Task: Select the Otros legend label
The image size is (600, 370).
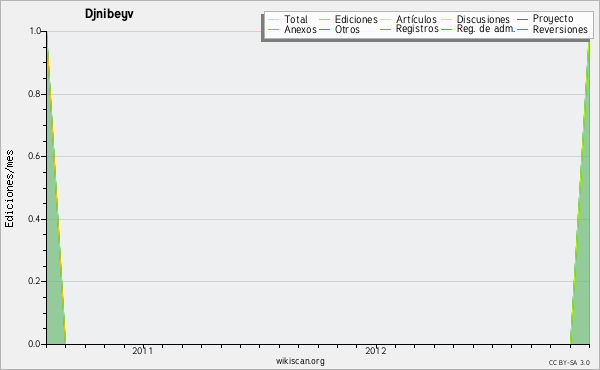Action: tap(347, 29)
